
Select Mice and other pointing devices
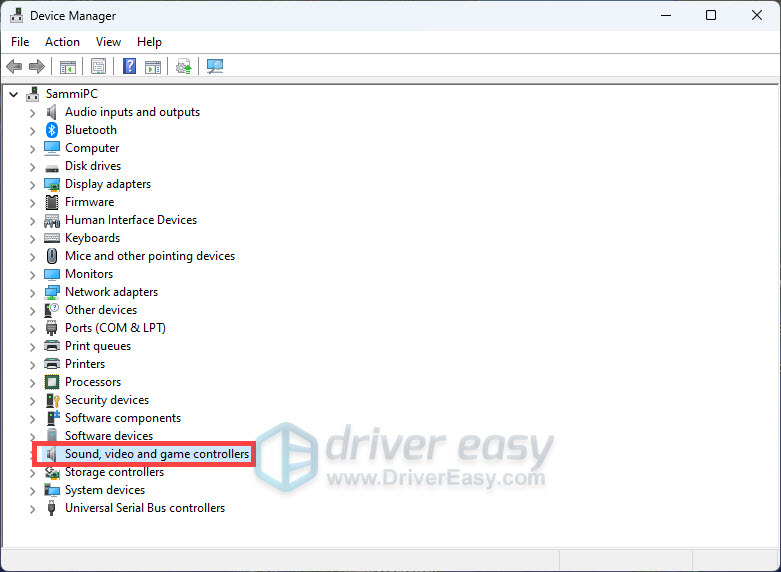click(149, 256)
